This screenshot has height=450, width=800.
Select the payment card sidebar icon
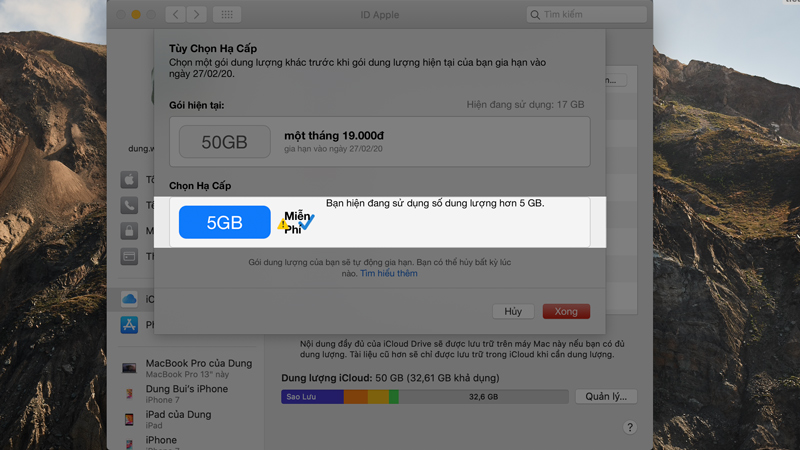[129, 257]
